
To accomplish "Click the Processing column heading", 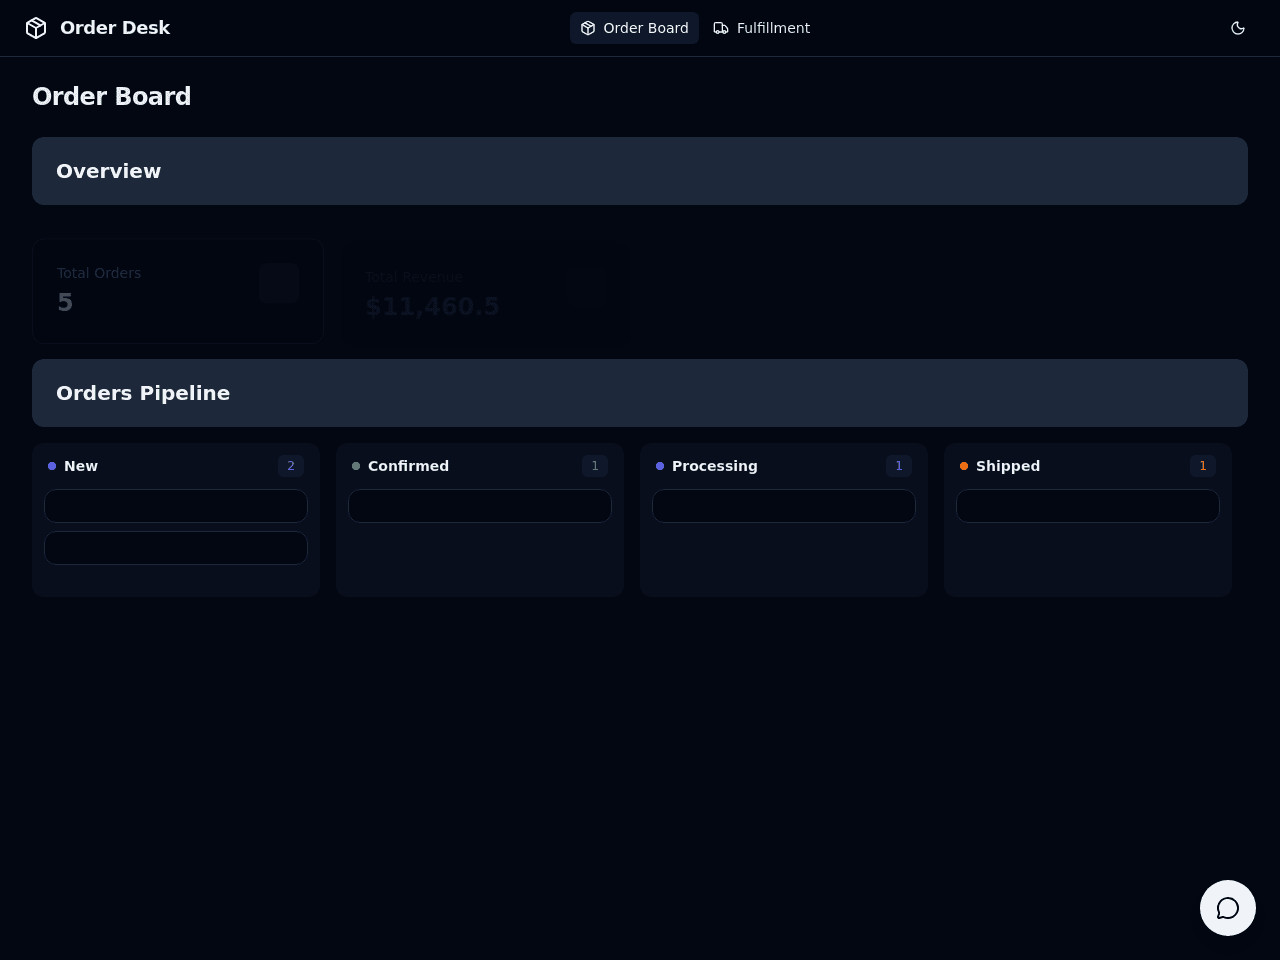I will point(715,466).
